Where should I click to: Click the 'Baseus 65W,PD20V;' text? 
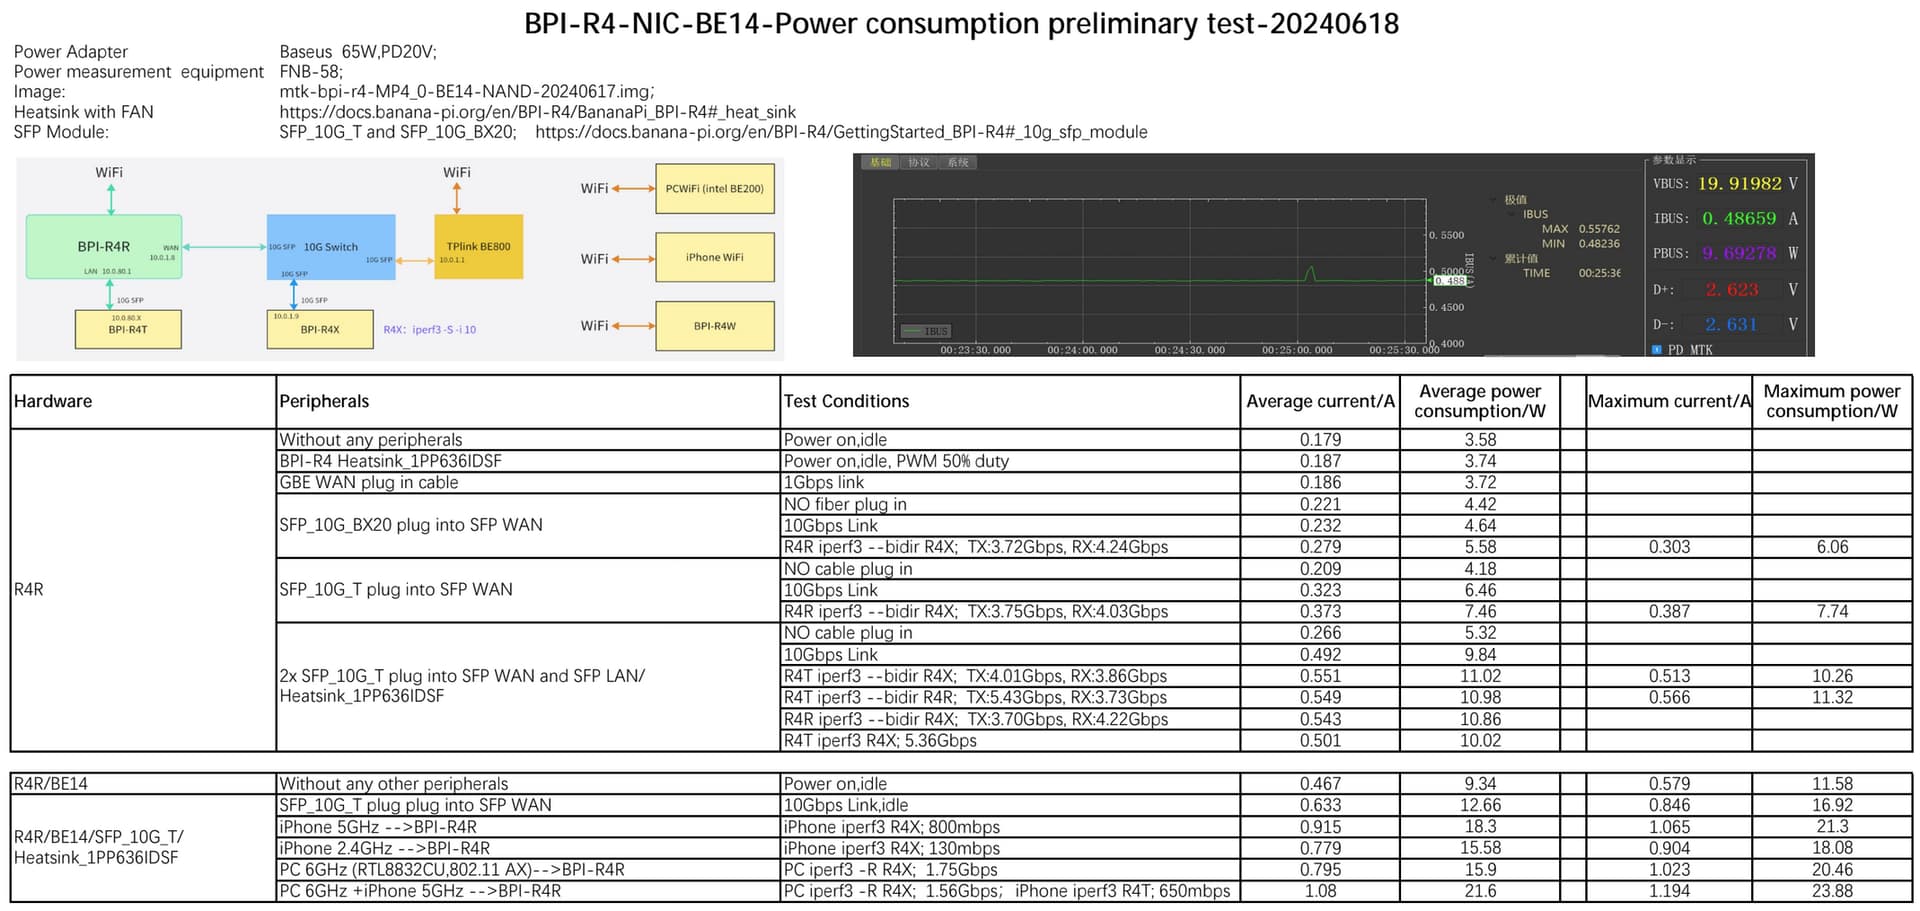(358, 52)
